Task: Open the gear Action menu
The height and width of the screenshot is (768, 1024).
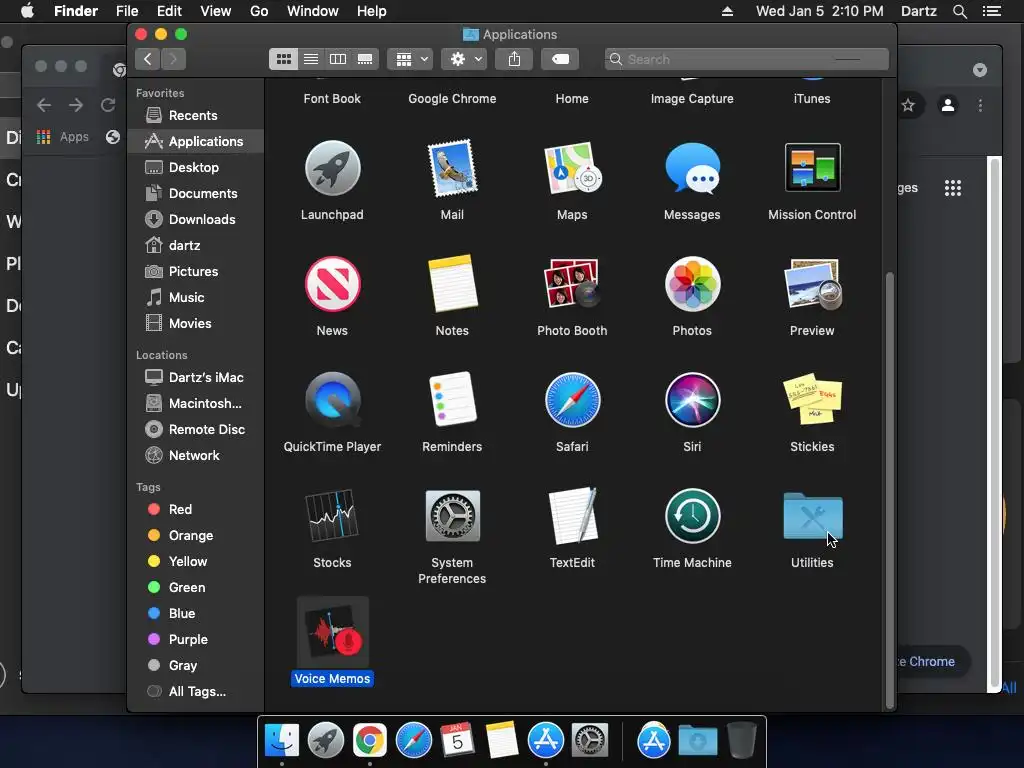Action: click(x=464, y=59)
